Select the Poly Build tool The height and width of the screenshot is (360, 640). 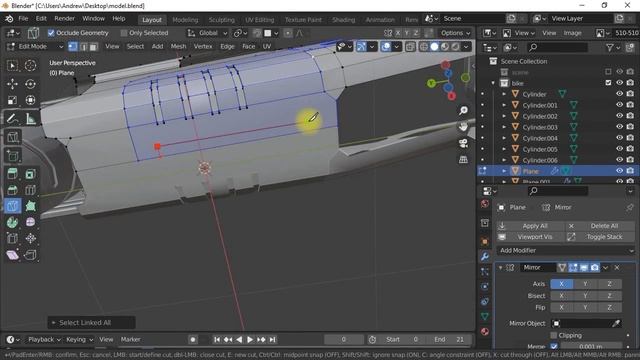coord(30,206)
